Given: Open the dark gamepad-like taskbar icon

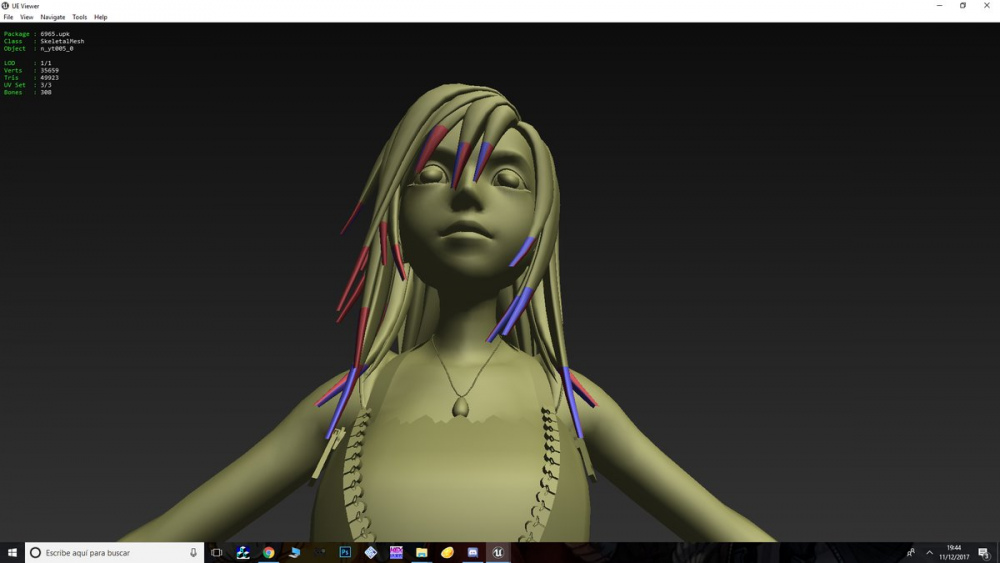Looking at the screenshot, I should coord(320,553).
